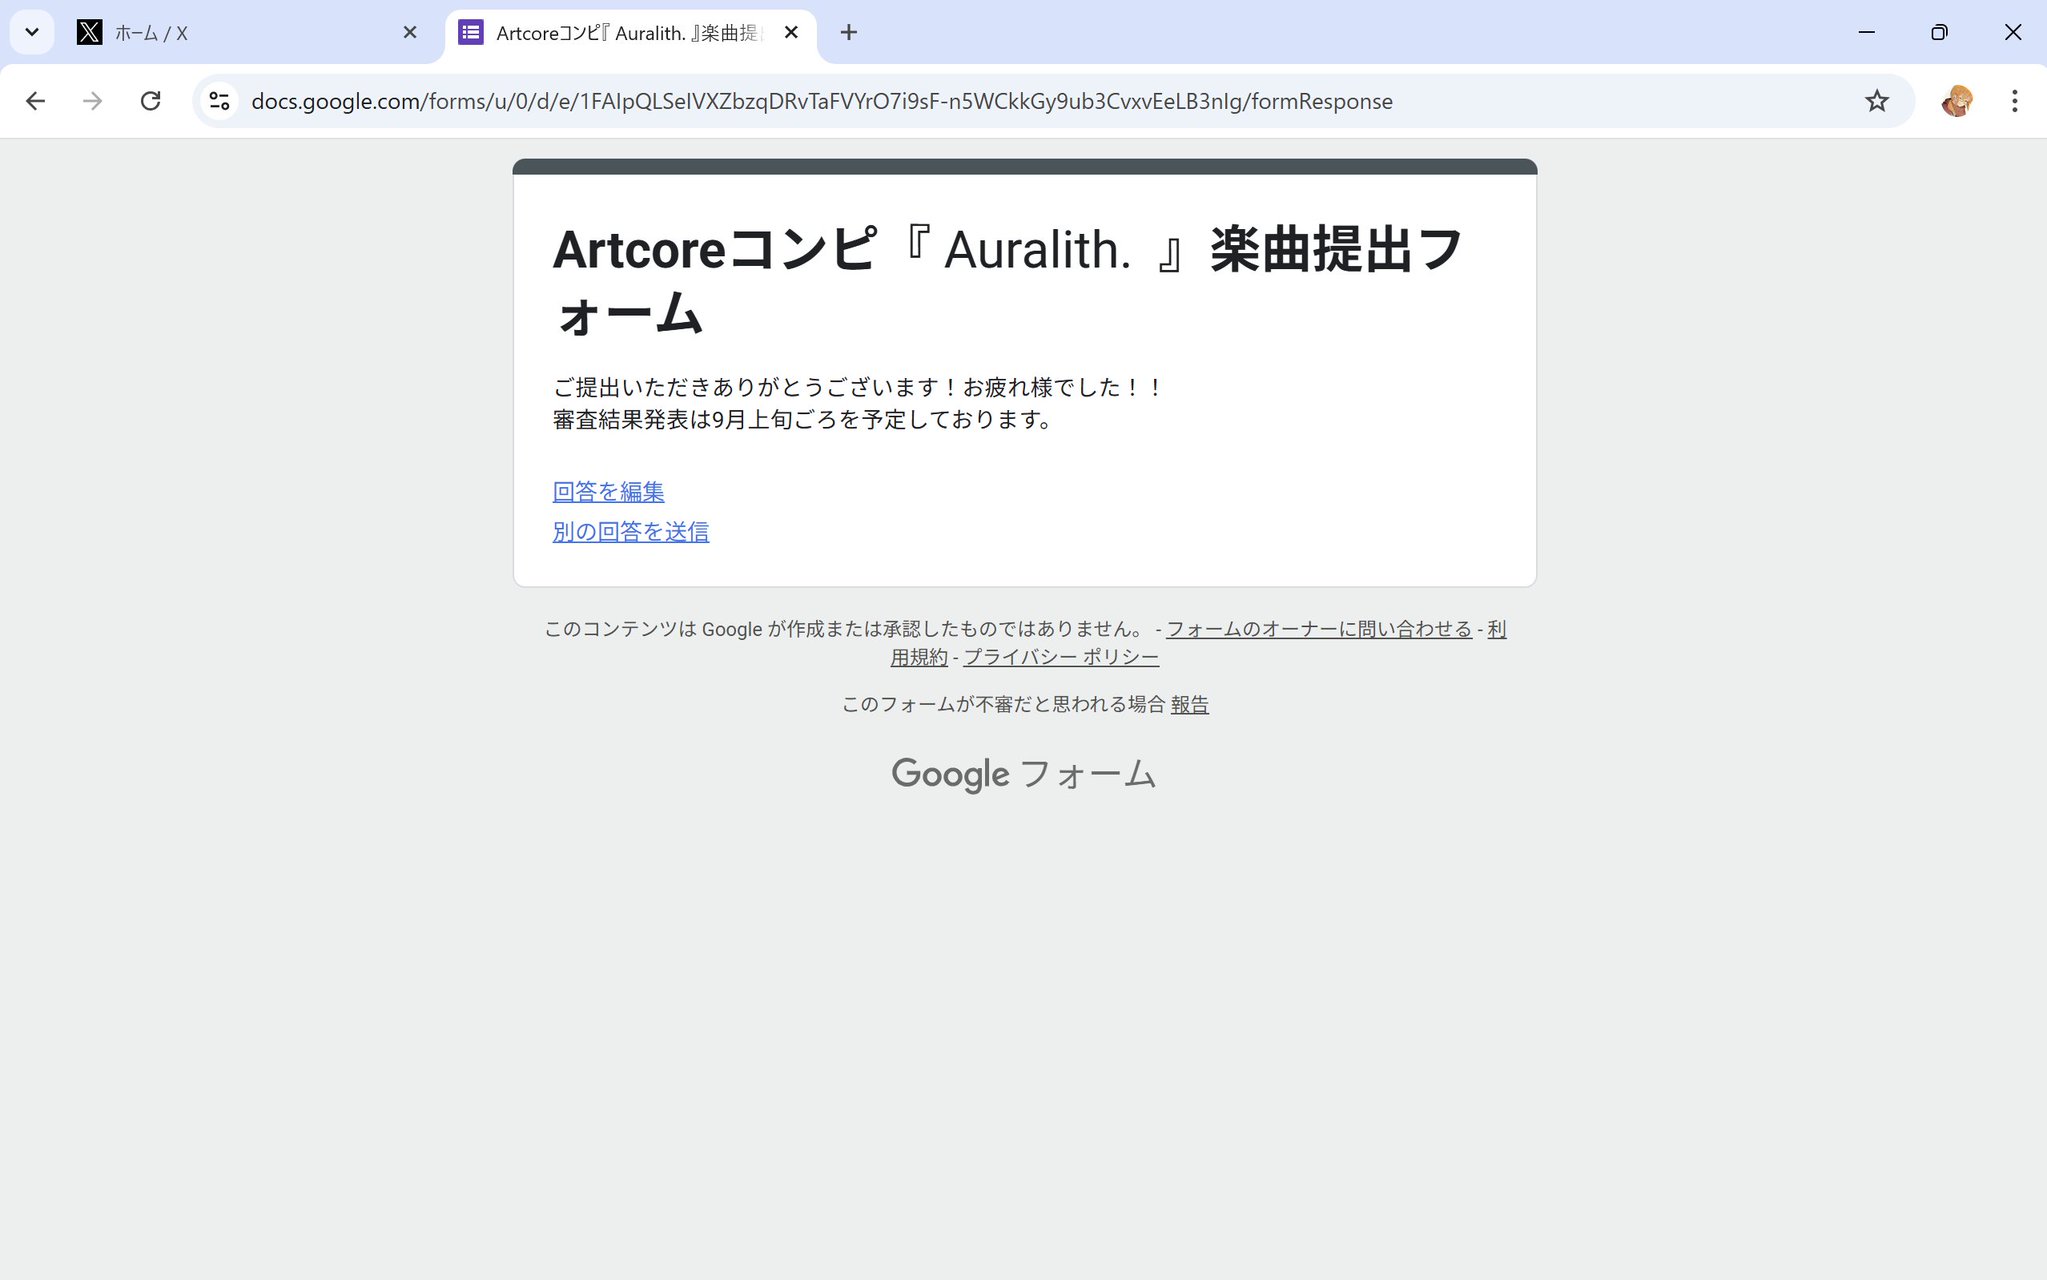Viewport: 2047px width, 1280px height.
Task: Reload the current page
Action: pyautogui.click(x=150, y=101)
